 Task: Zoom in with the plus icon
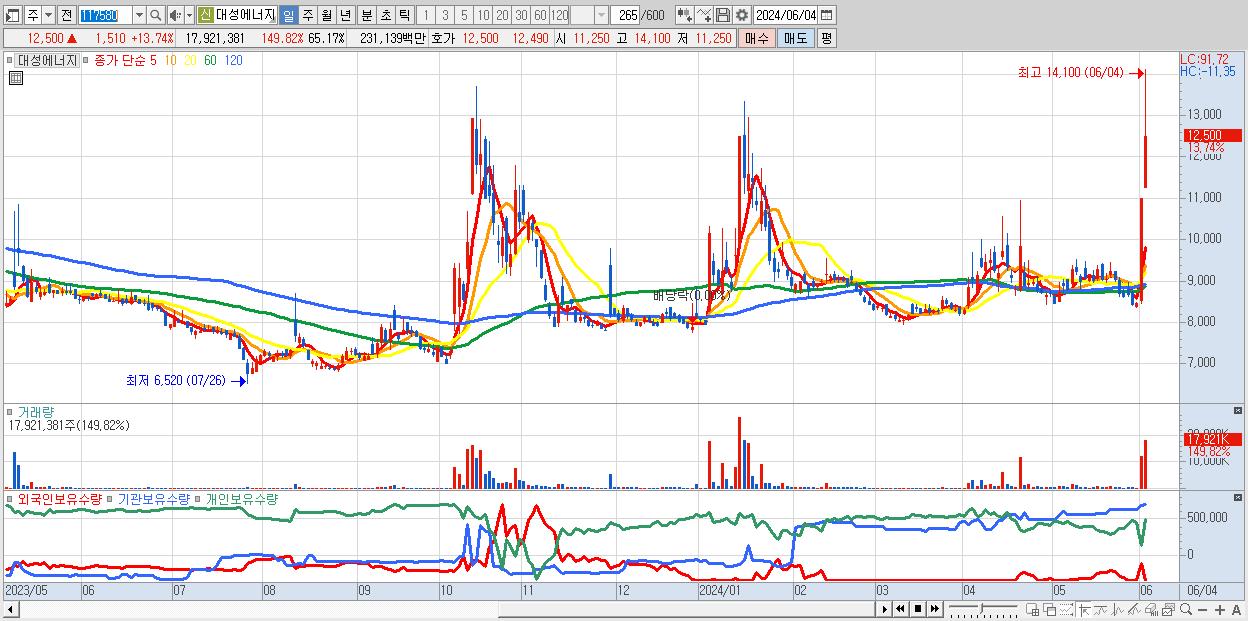coord(1220,610)
